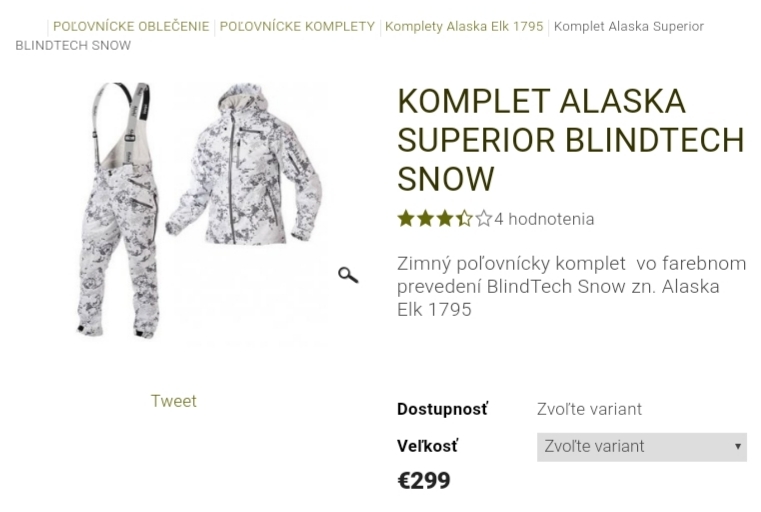Click the second rating star
This screenshot has width=761, height=512.
tap(425, 219)
